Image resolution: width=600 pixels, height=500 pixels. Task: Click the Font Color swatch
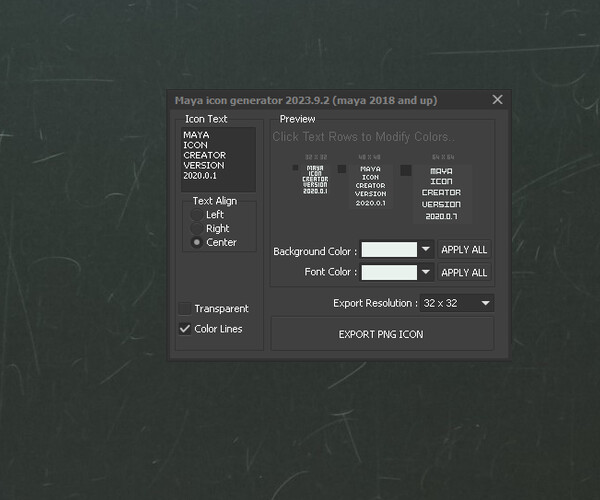(x=389, y=272)
